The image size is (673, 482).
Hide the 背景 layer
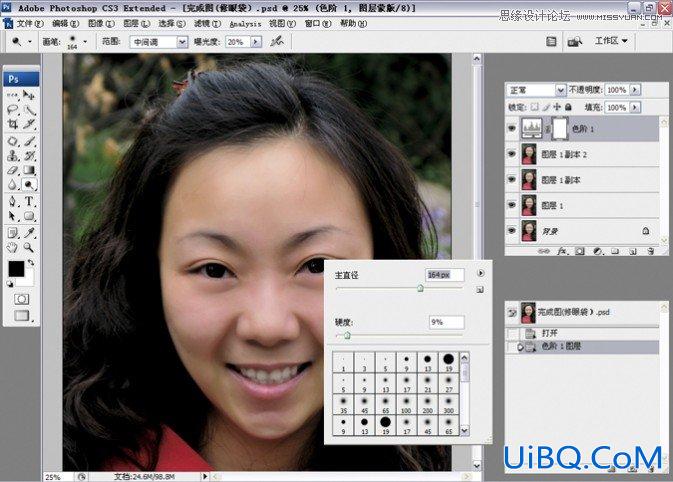point(512,230)
